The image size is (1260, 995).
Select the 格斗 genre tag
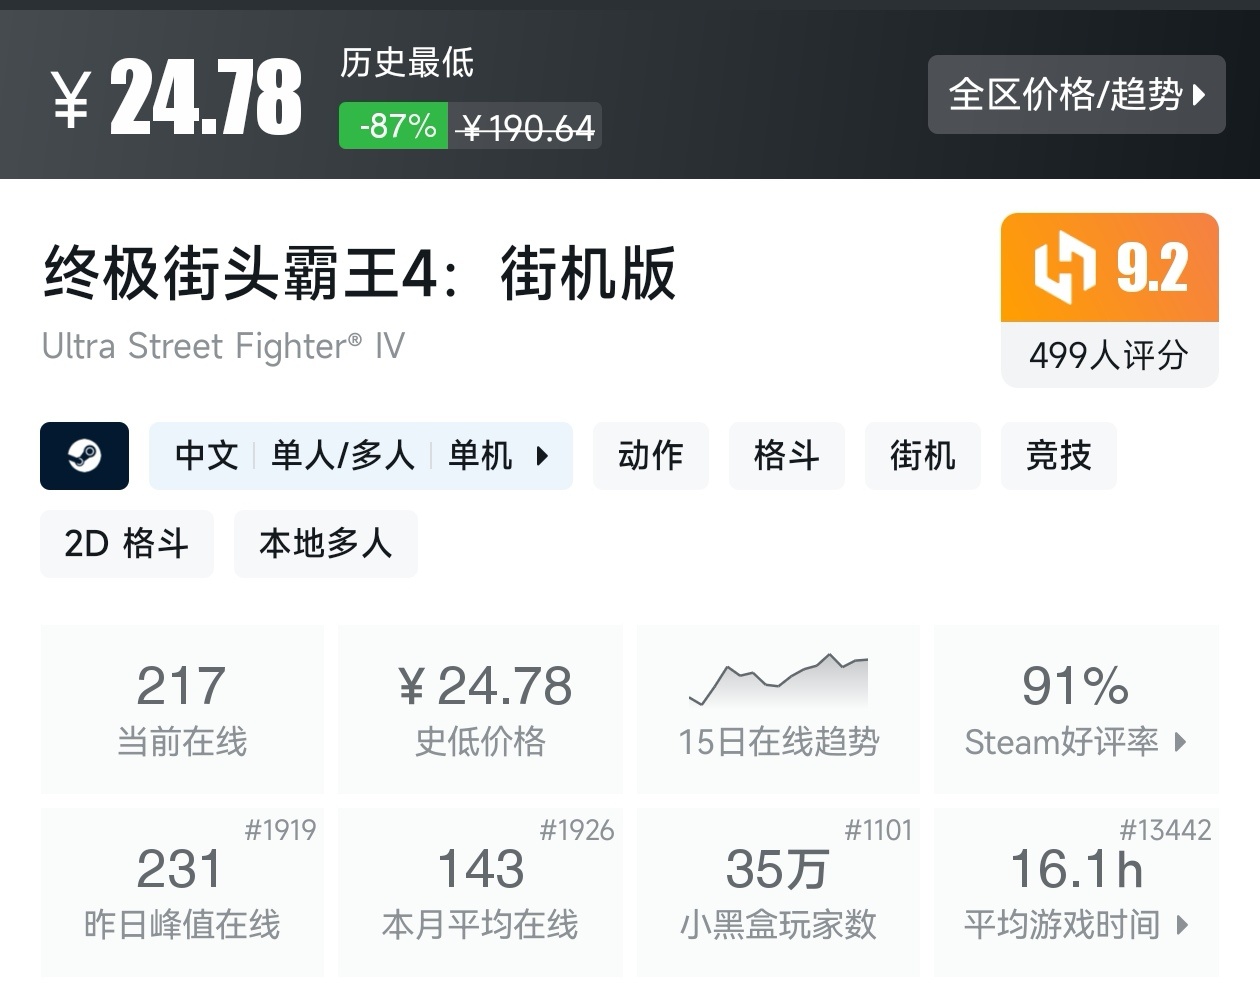[x=787, y=456]
